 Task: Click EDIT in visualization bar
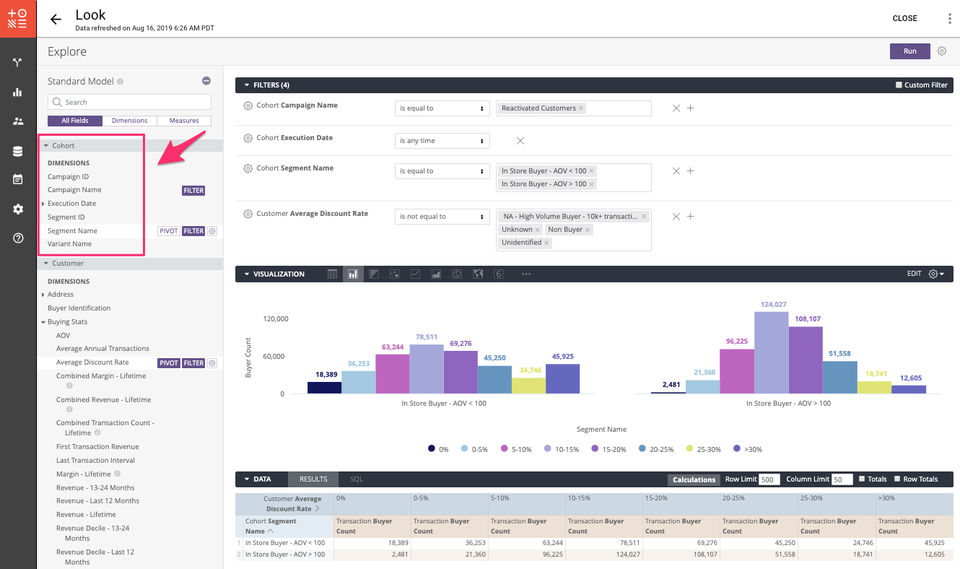(x=913, y=274)
